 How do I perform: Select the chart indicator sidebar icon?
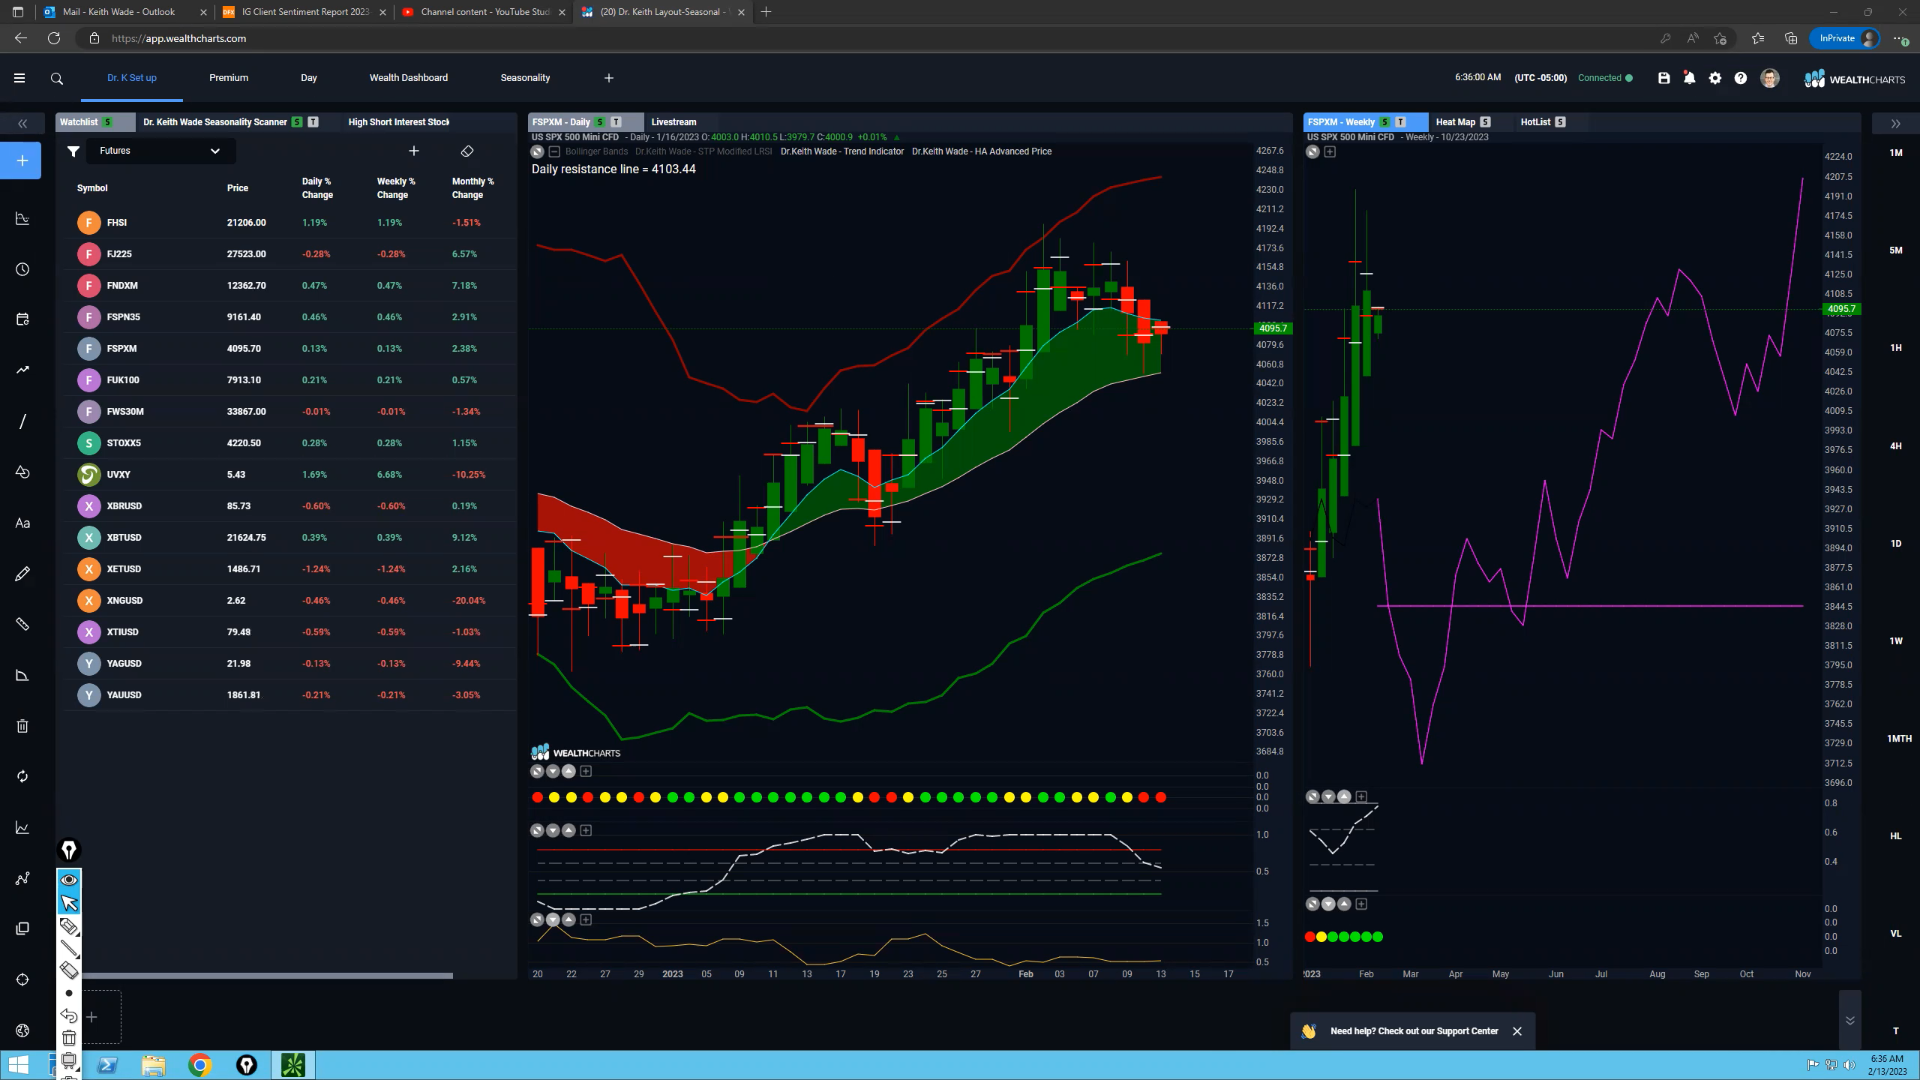pos(22,219)
